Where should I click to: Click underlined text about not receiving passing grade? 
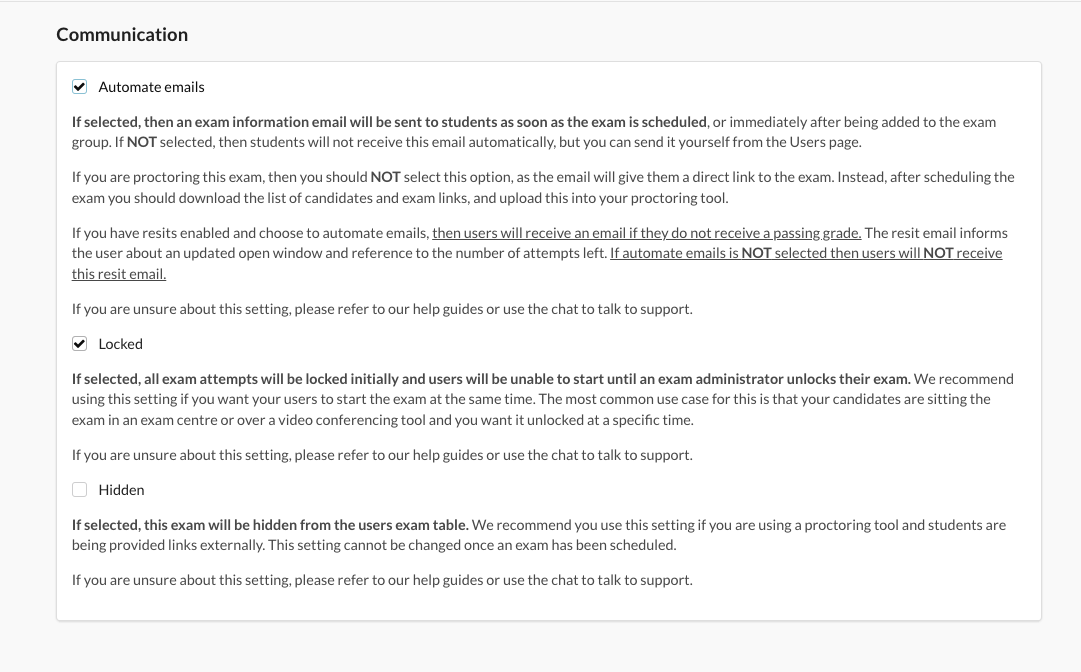(646, 233)
